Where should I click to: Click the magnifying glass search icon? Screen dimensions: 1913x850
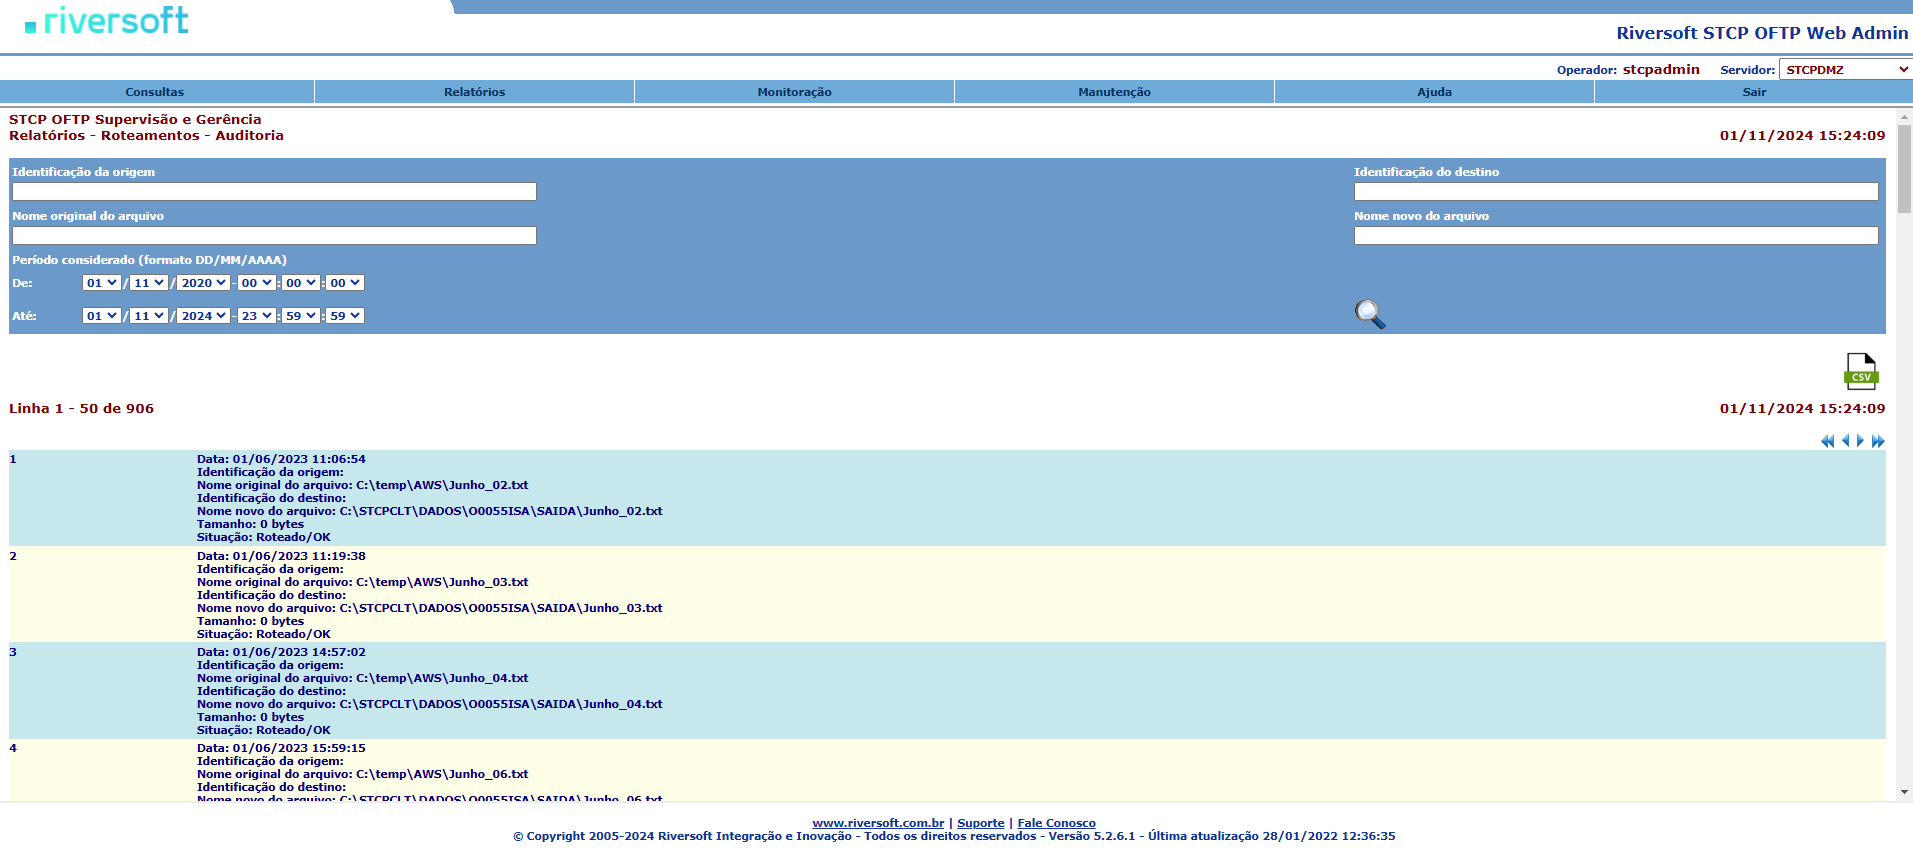click(x=1369, y=314)
